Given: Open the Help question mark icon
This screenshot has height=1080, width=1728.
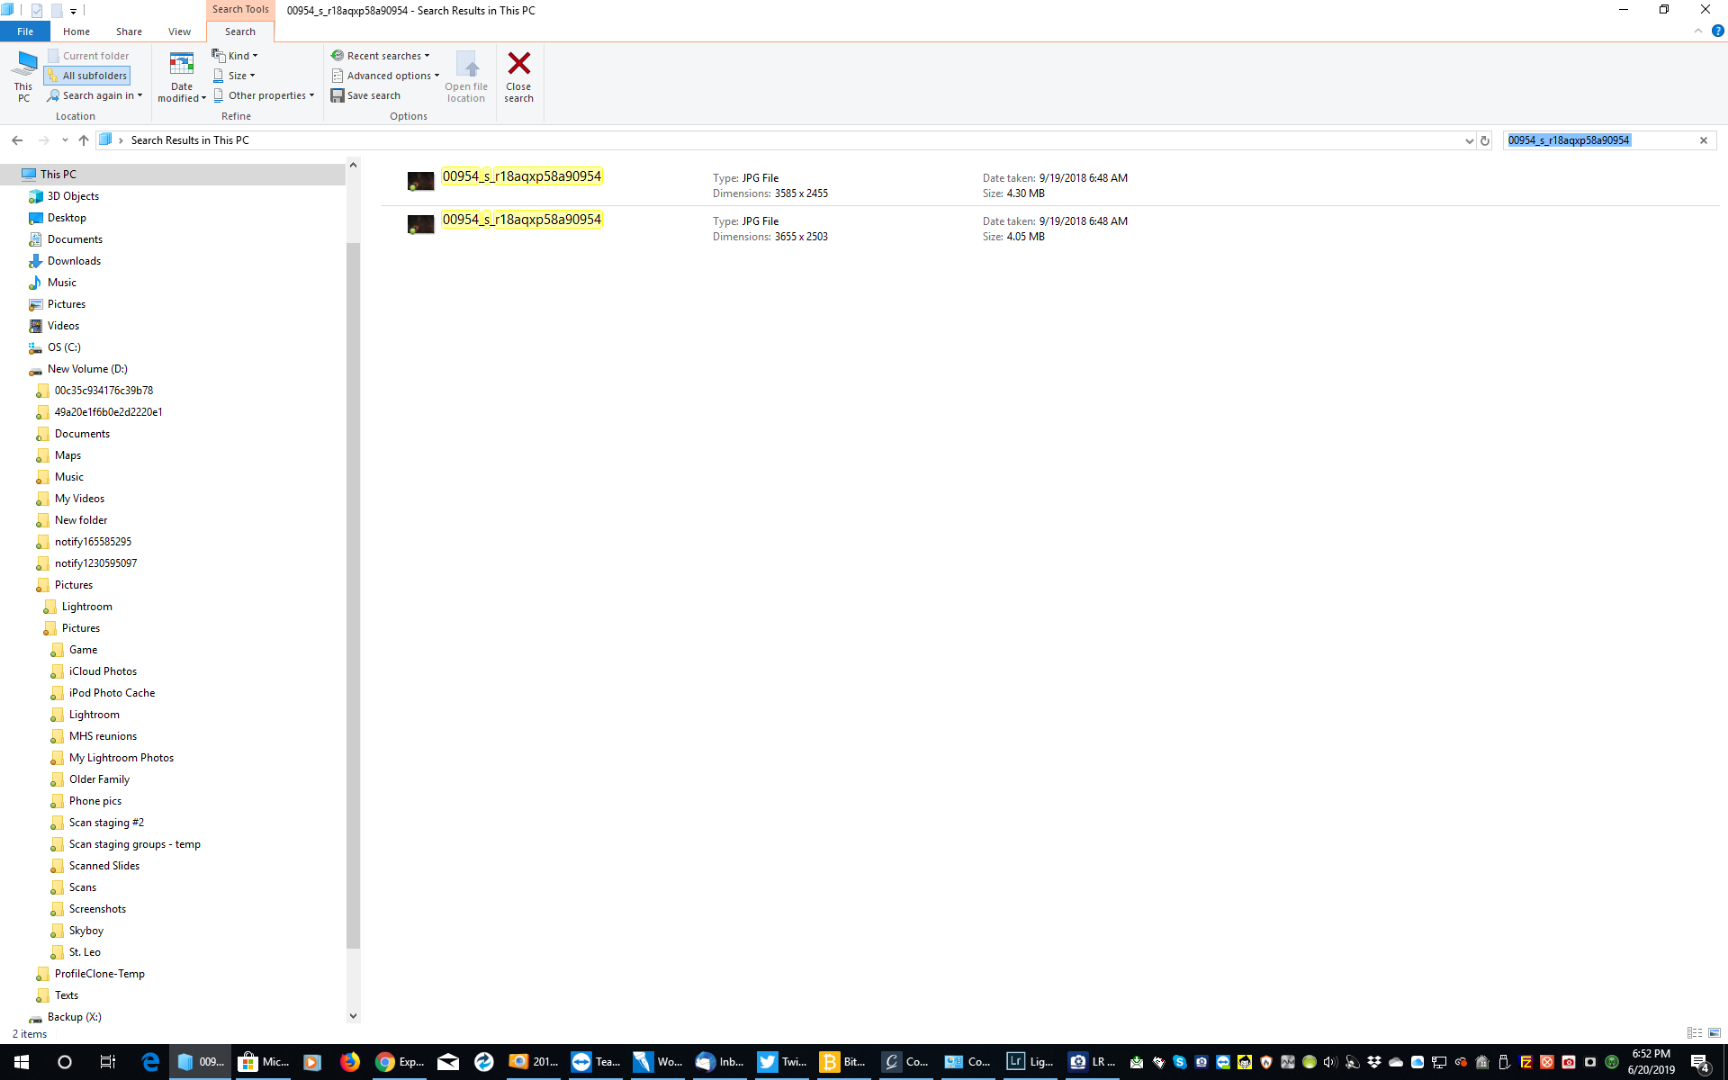Looking at the screenshot, I should click(x=1718, y=31).
